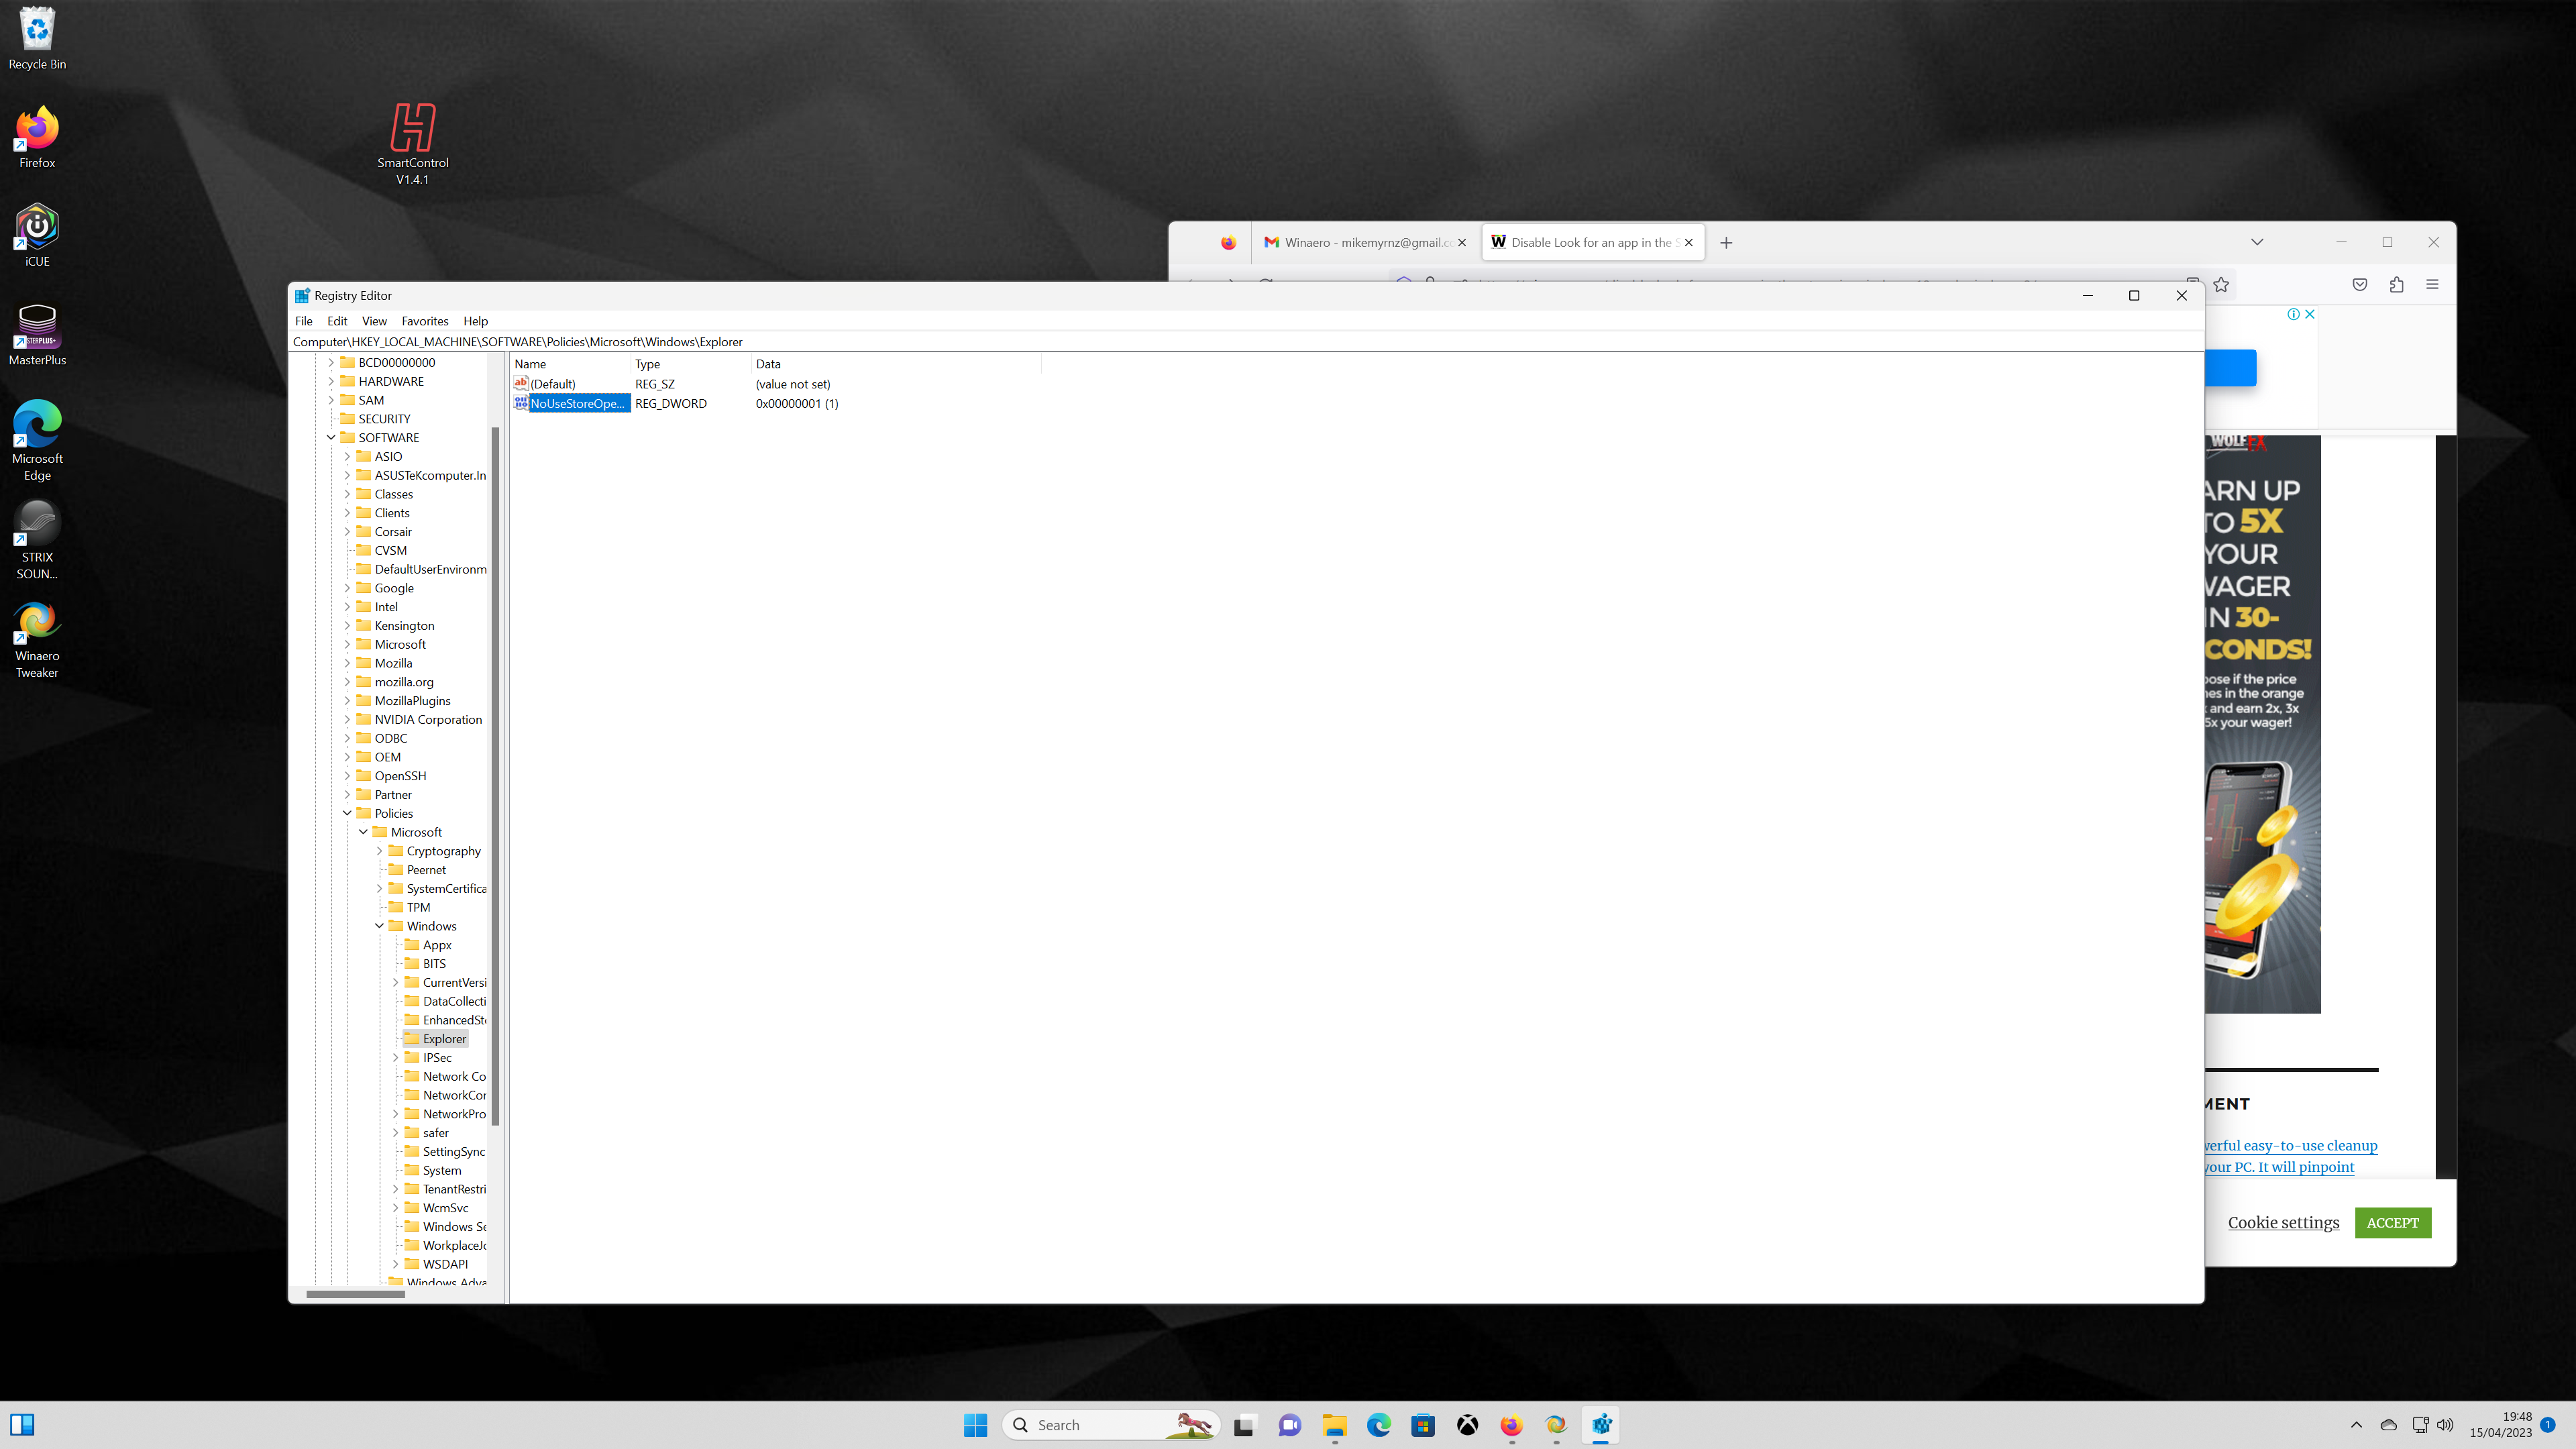The width and height of the screenshot is (2576, 1449).
Task: Open Xbox app from taskbar
Action: click(x=1467, y=1425)
